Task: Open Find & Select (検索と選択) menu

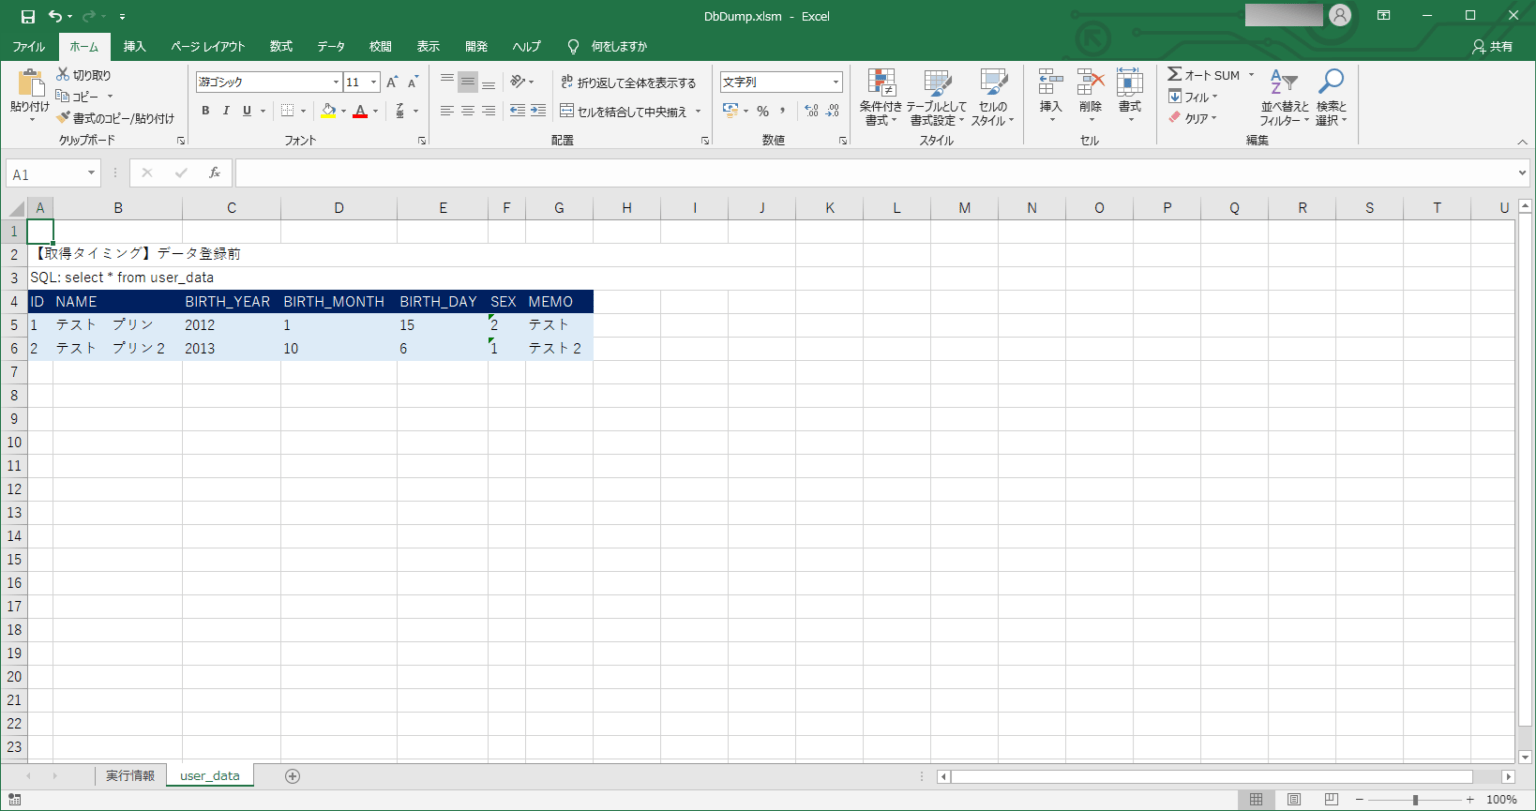Action: tap(1331, 98)
